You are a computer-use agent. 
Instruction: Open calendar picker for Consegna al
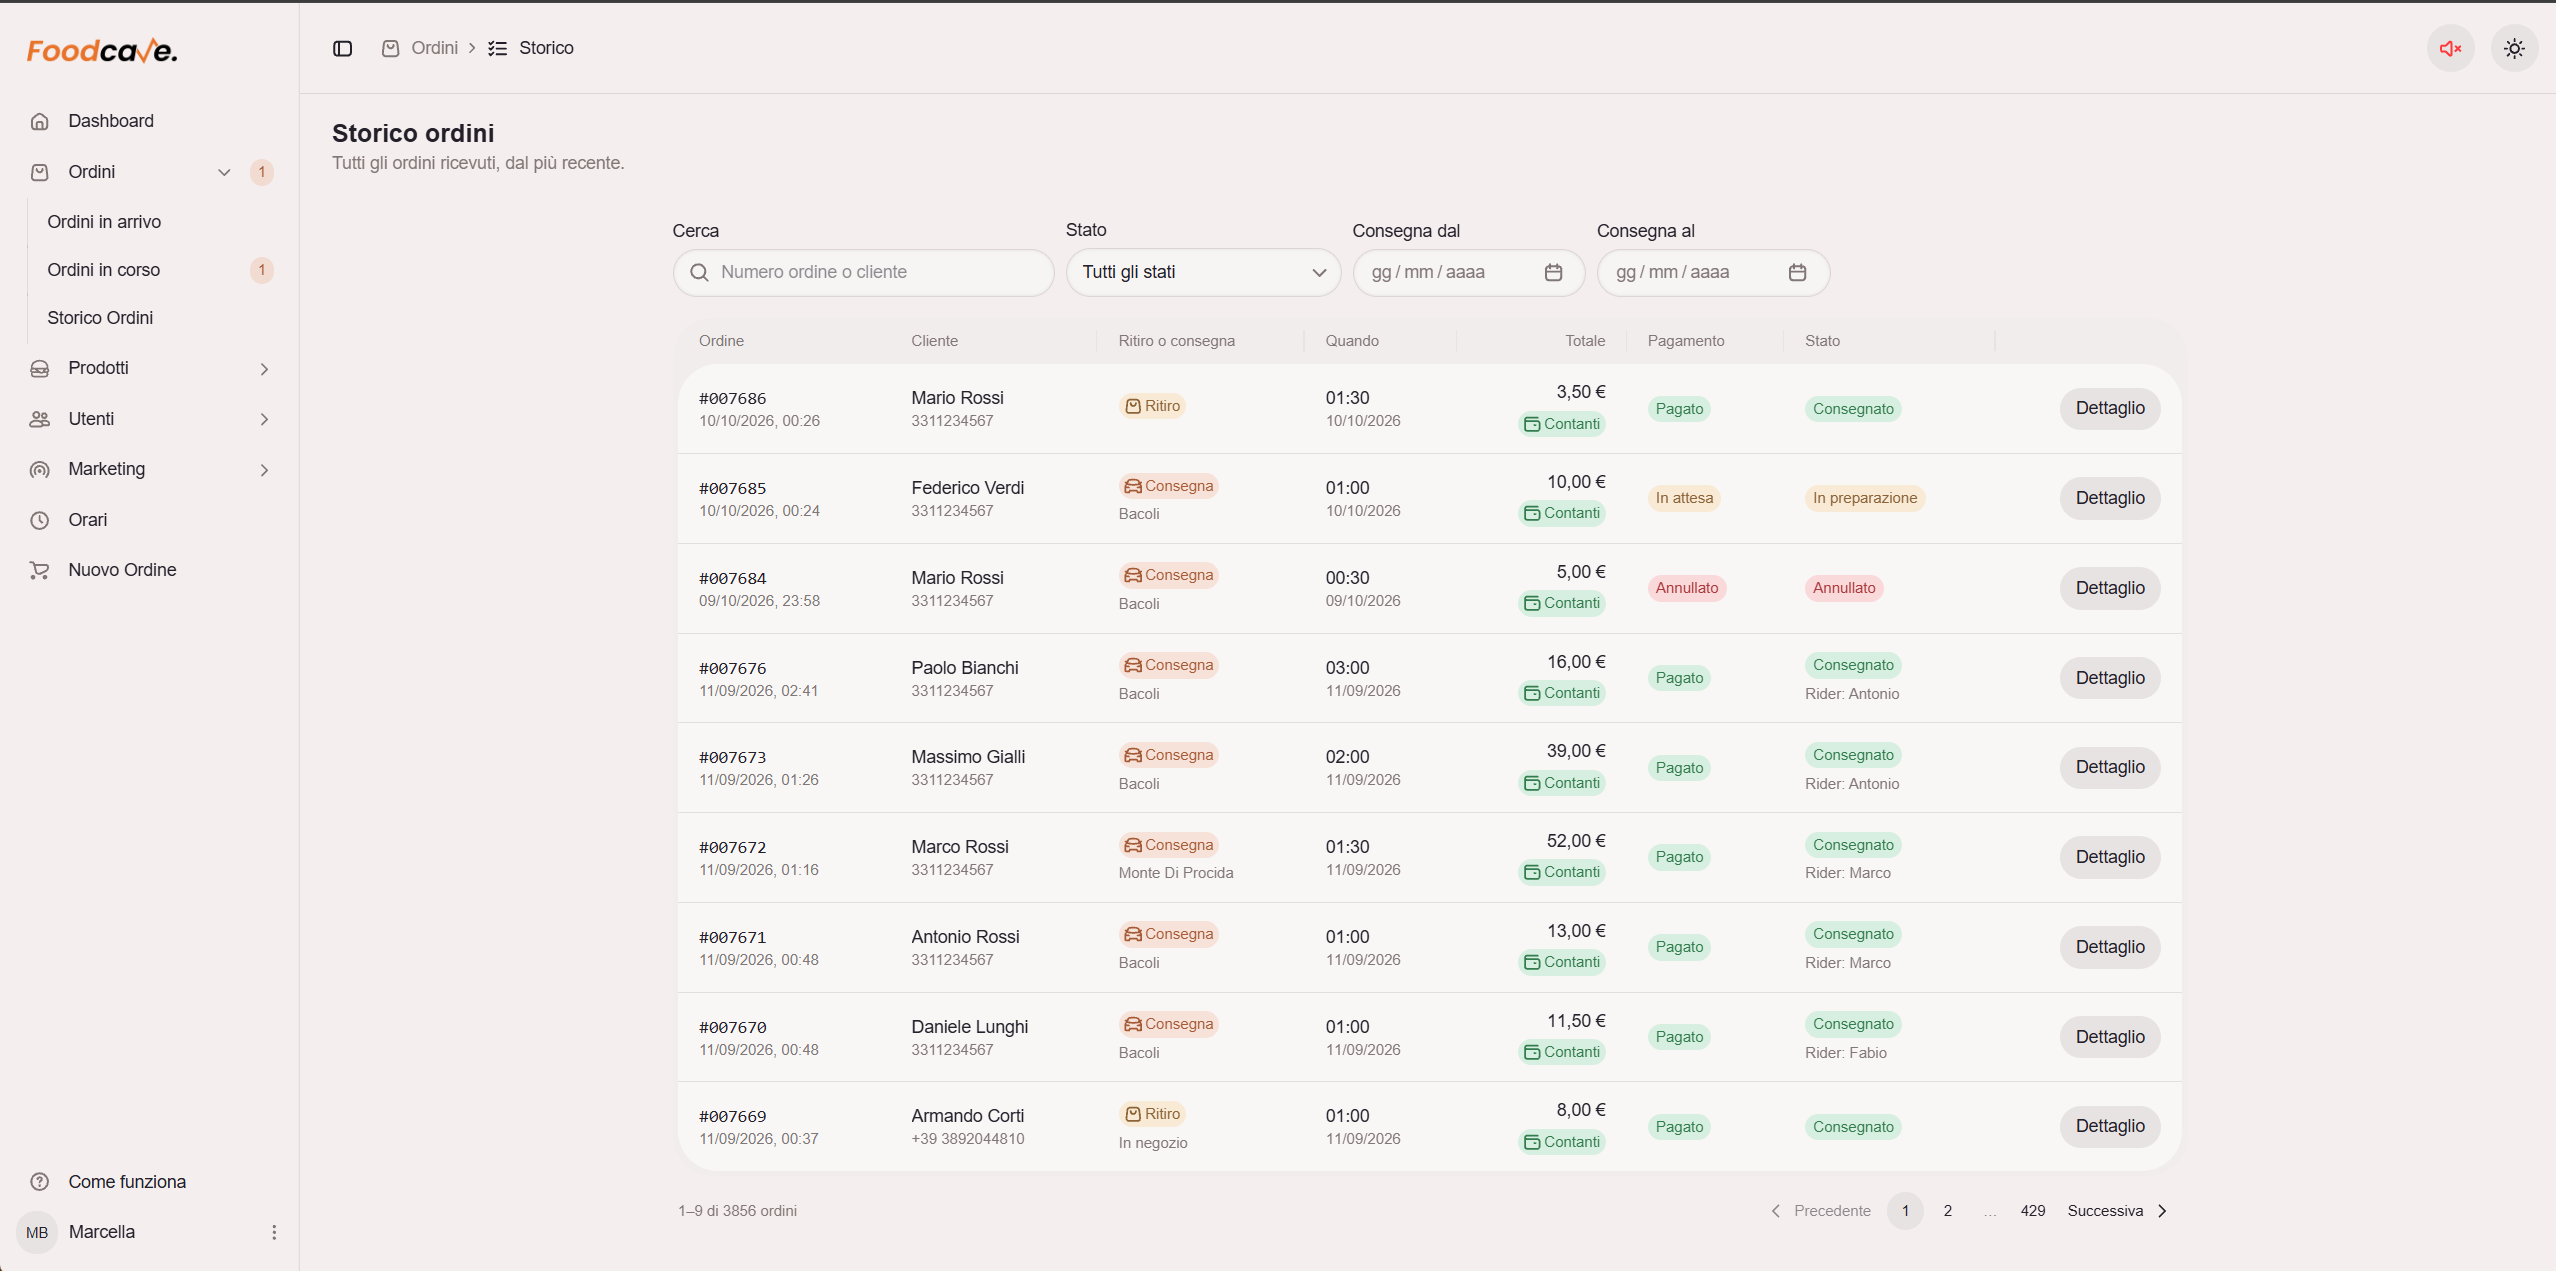(1797, 272)
